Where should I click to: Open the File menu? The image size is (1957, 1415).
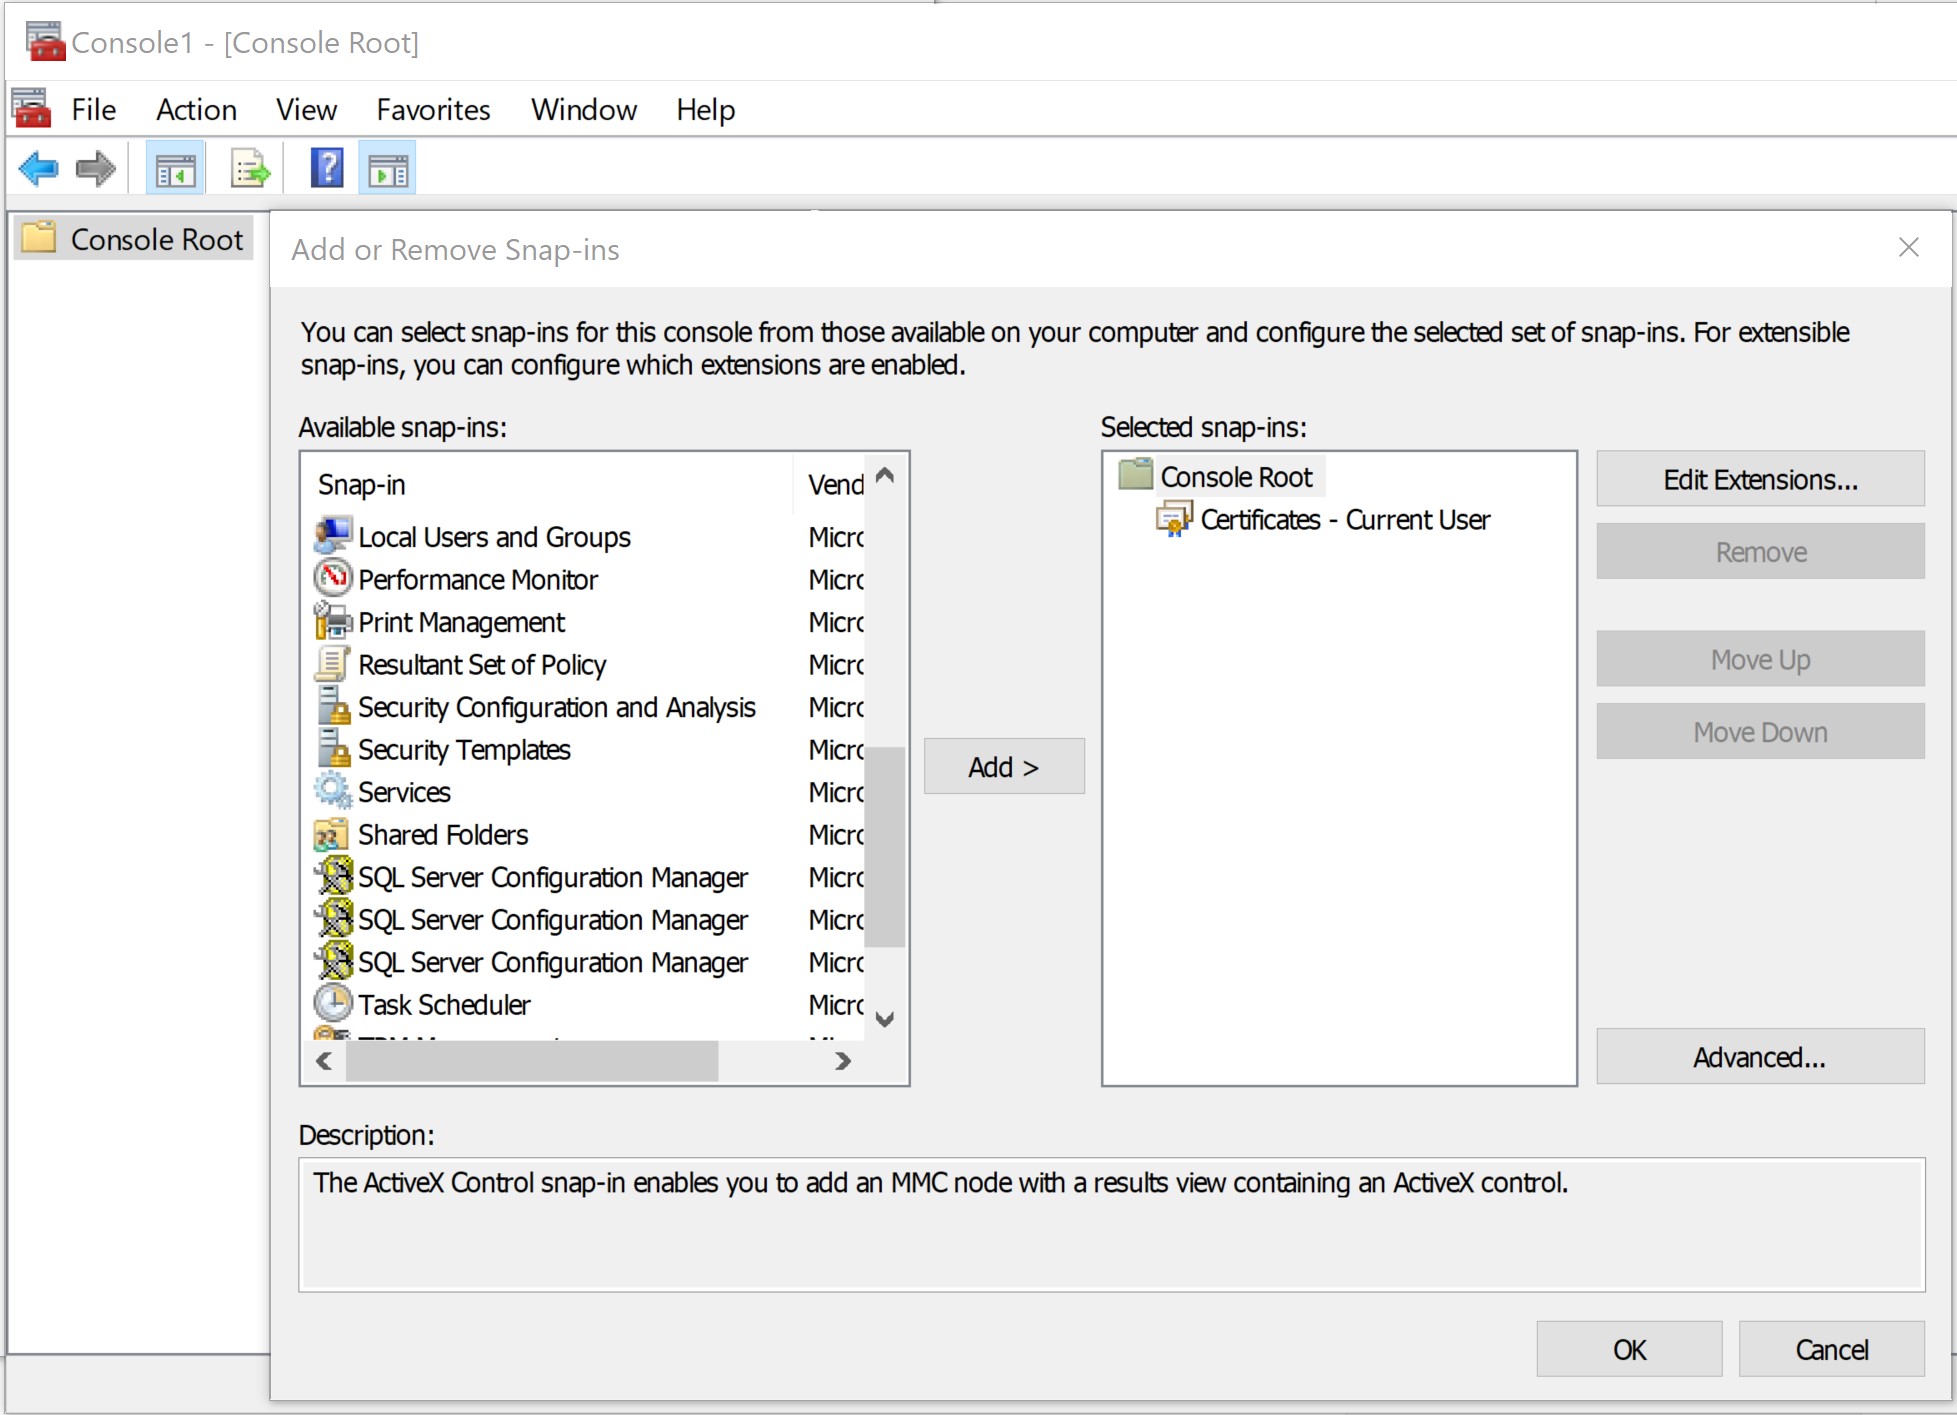[94, 109]
